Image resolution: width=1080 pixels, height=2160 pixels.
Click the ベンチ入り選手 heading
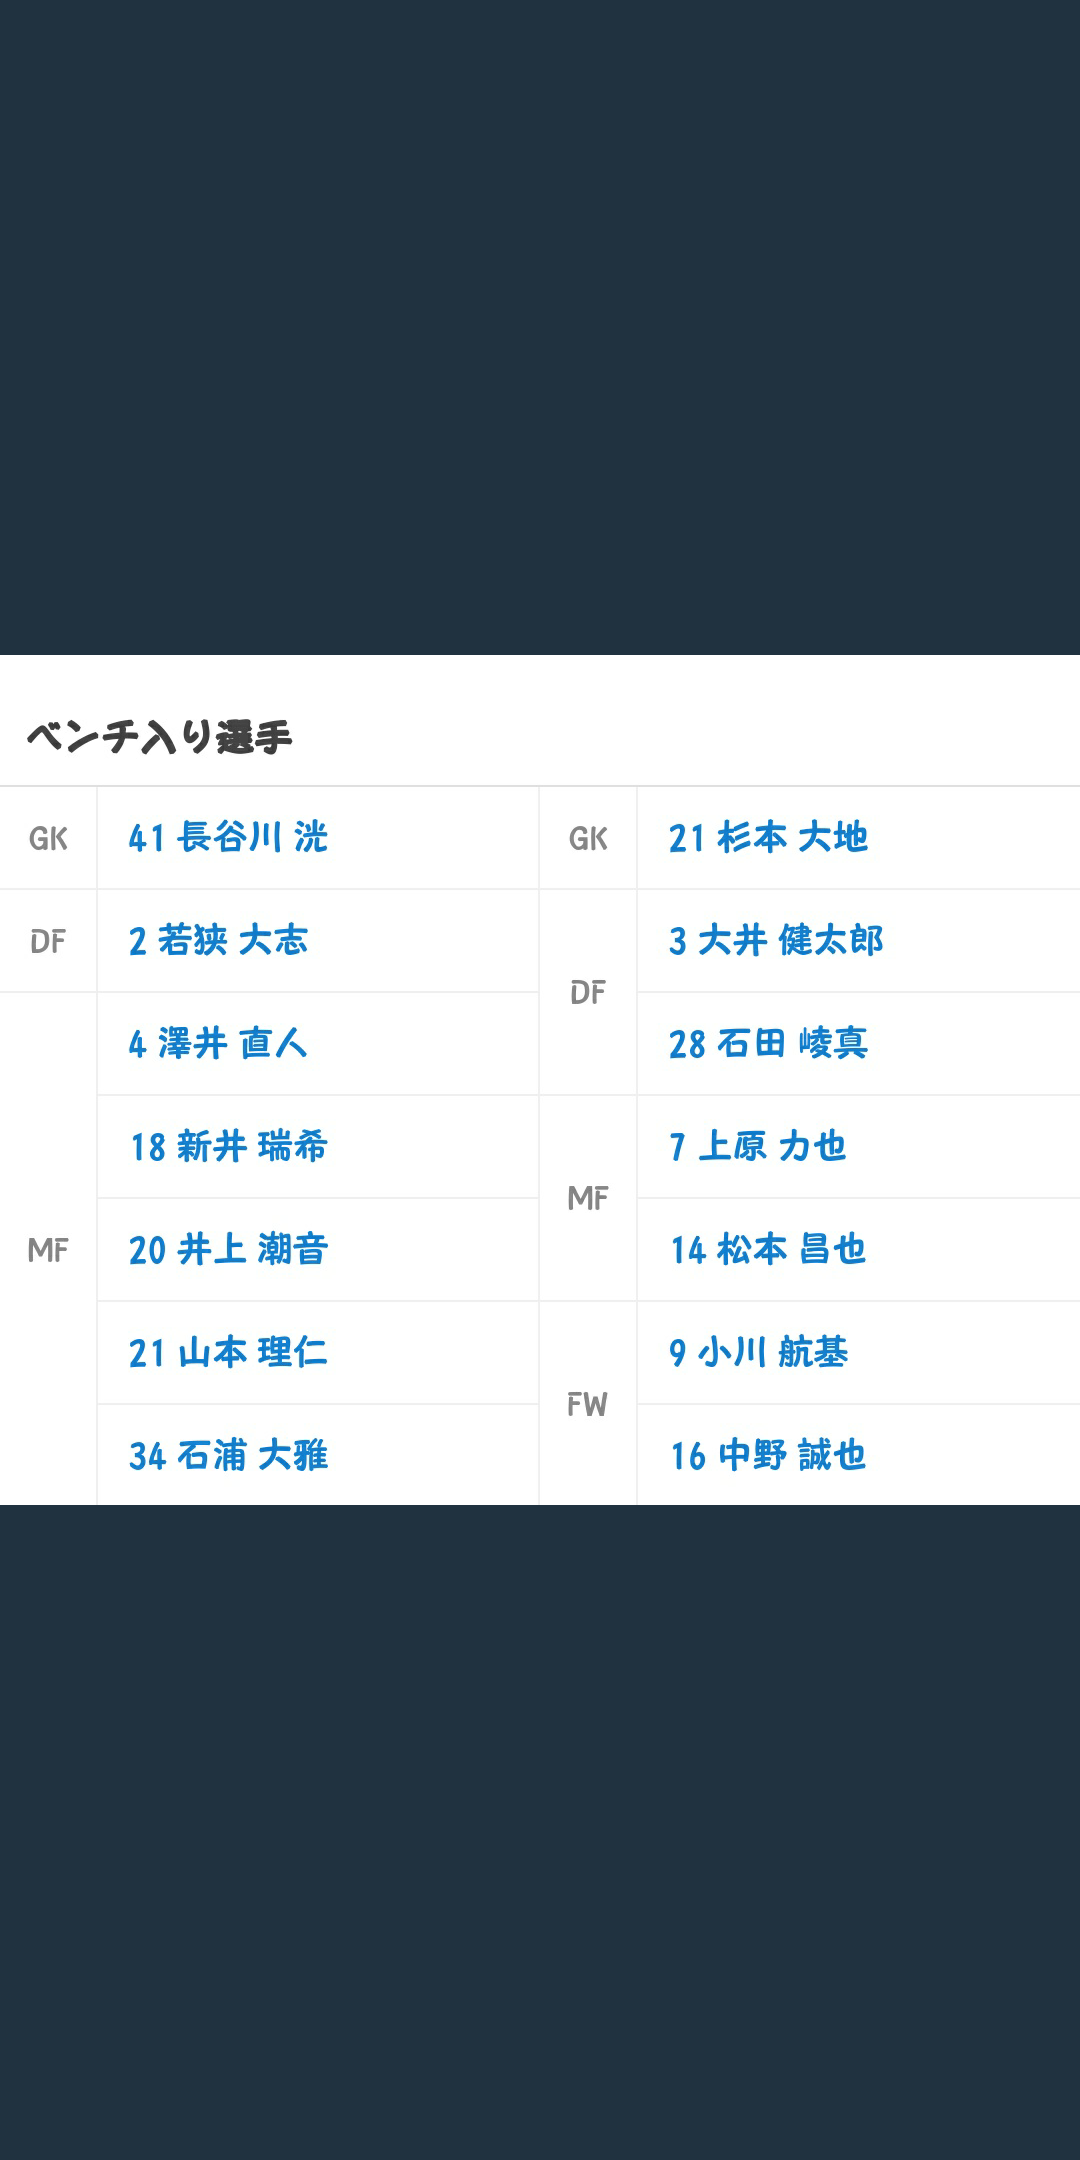point(159,737)
